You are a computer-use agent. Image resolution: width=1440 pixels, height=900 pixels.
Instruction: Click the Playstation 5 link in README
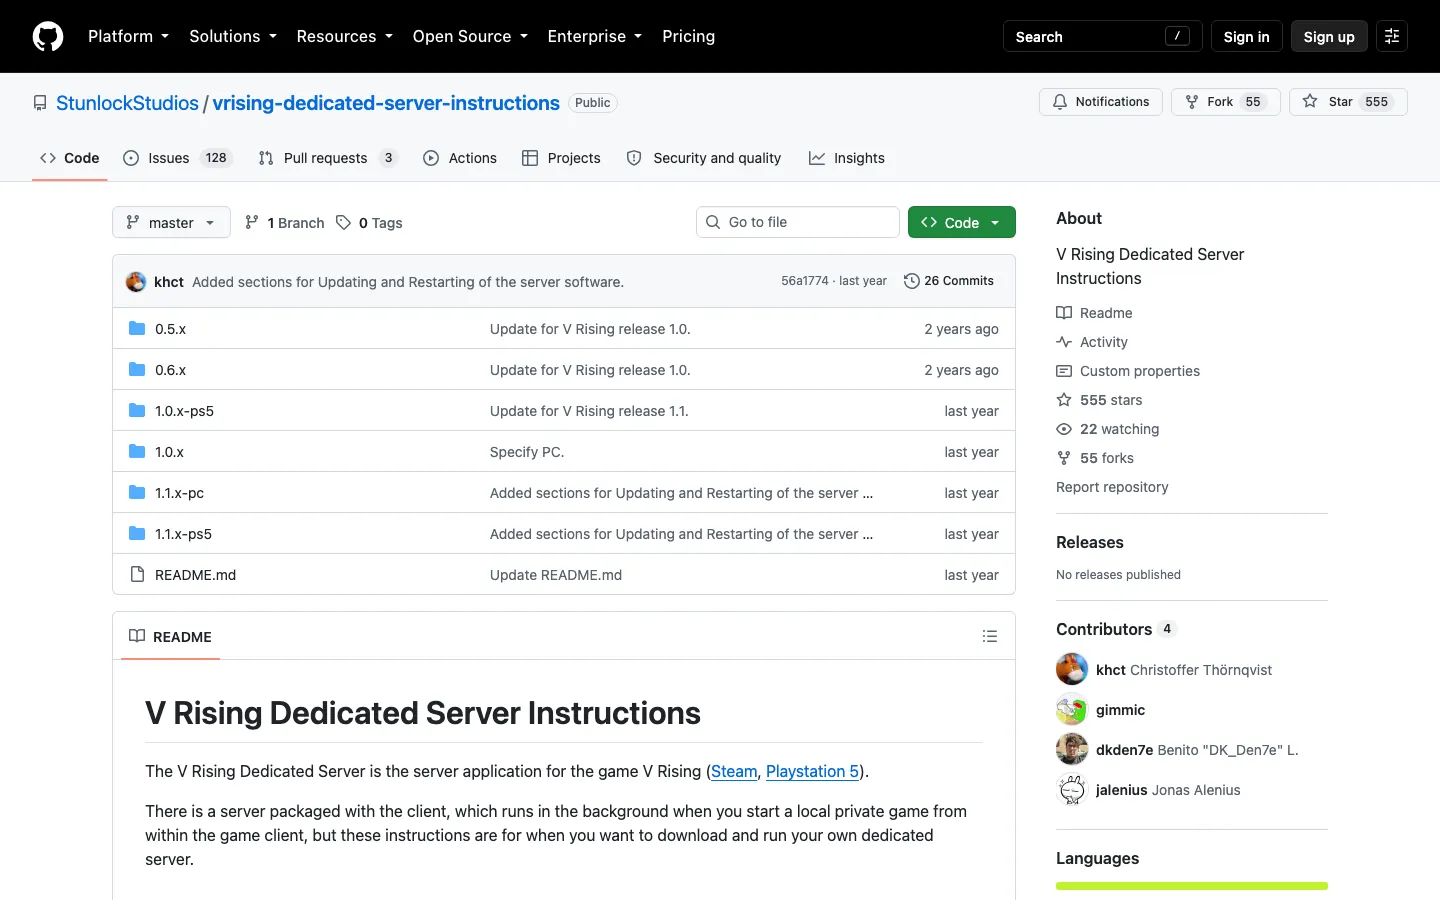point(812,771)
